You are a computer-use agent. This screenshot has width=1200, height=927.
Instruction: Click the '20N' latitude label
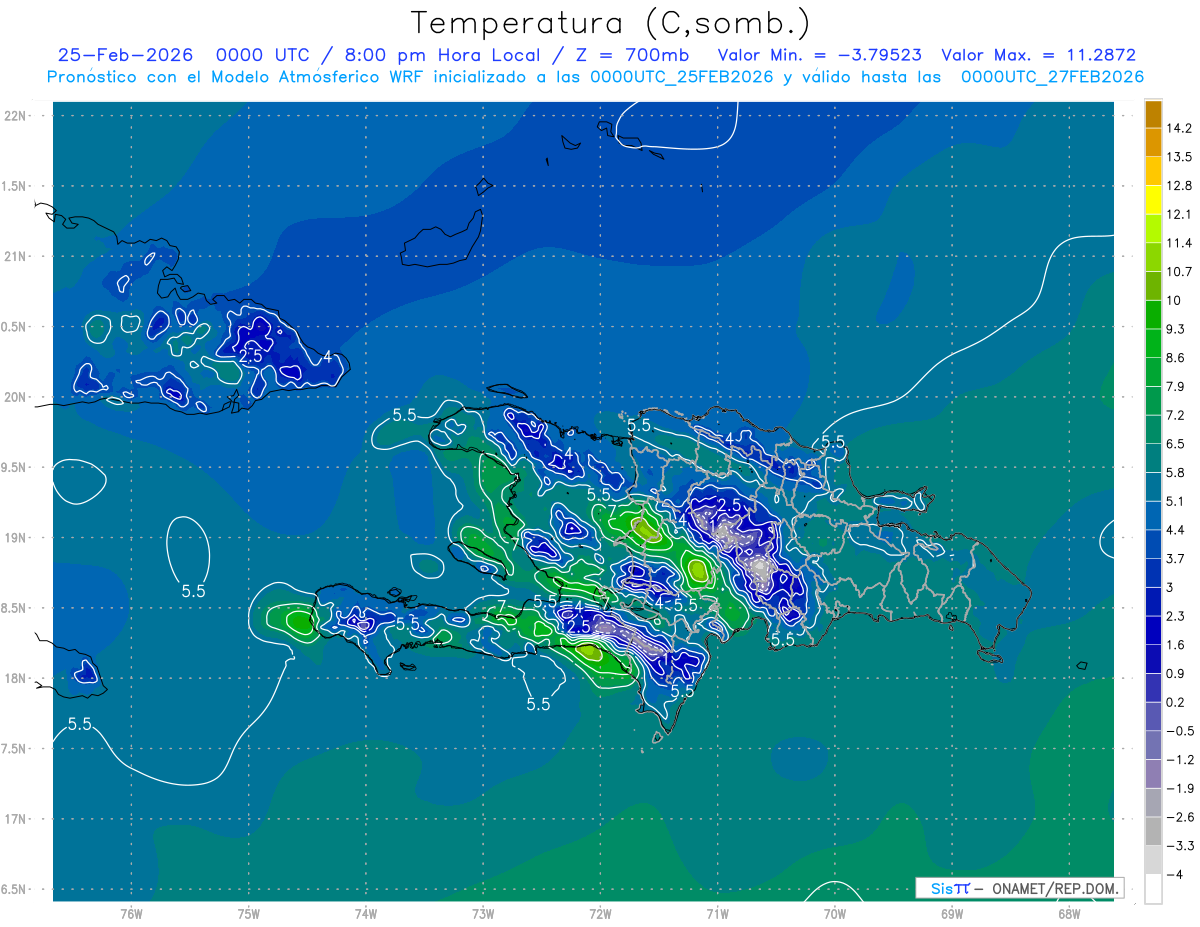click(x=16, y=397)
